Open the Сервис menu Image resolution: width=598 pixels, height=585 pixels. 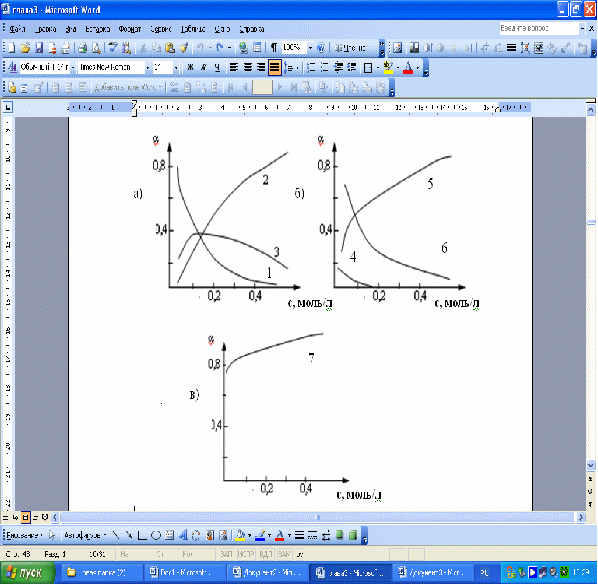tap(161, 29)
